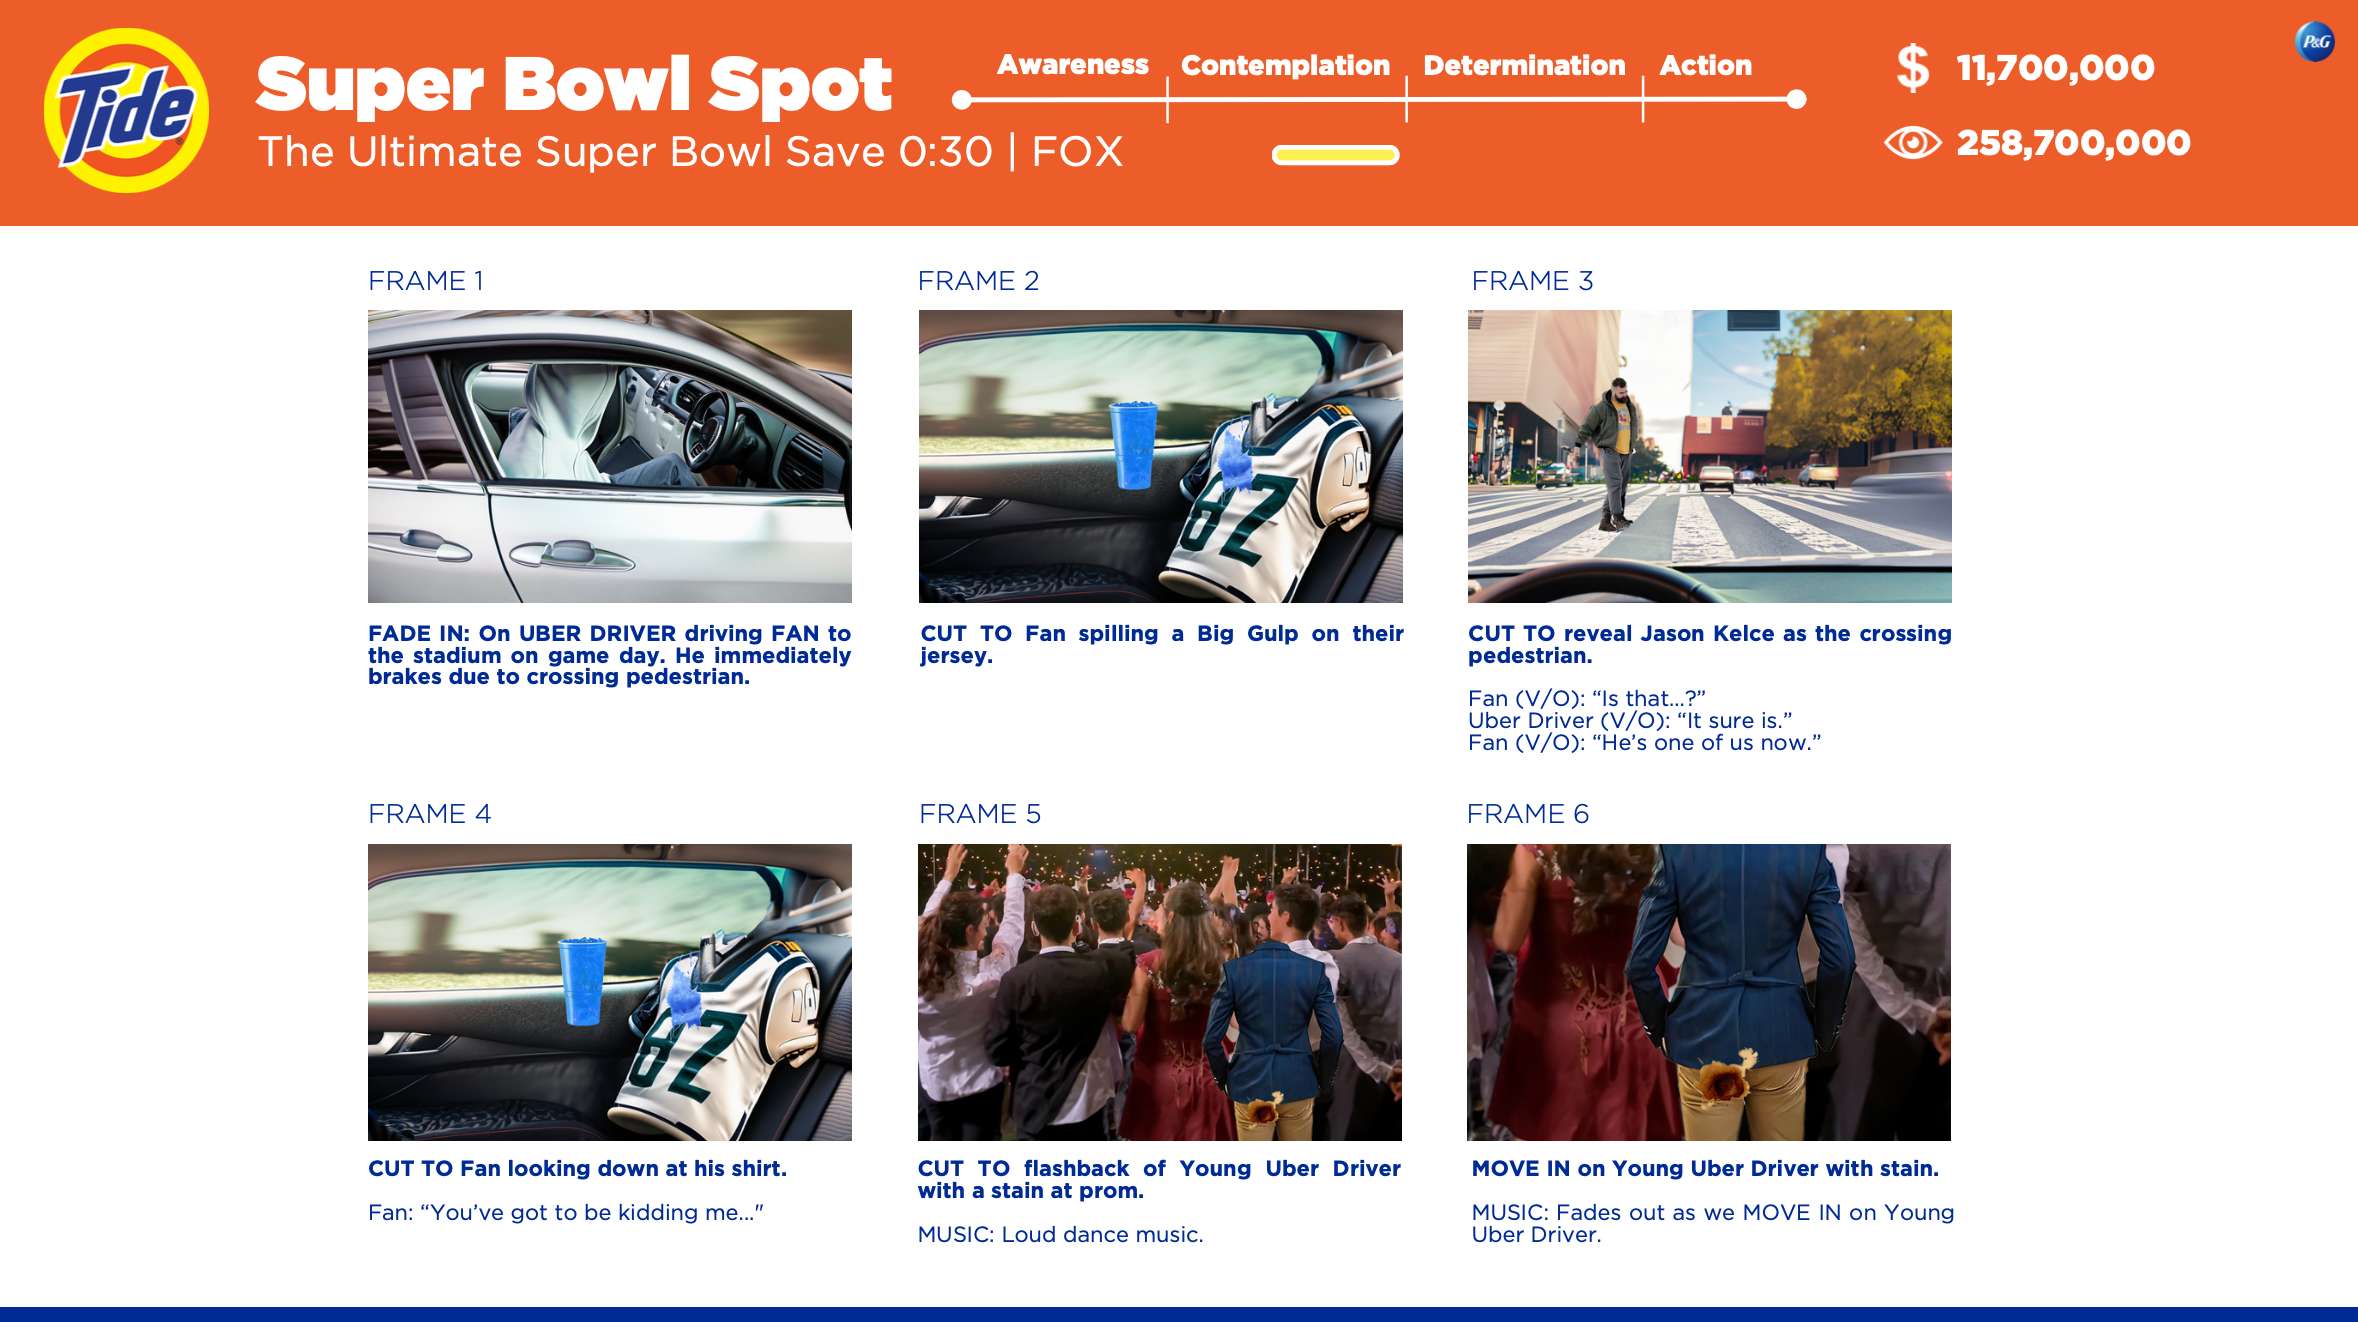Click the dollar sign cost icon
Screen dimensions: 2358x1322
click(x=1913, y=68)
